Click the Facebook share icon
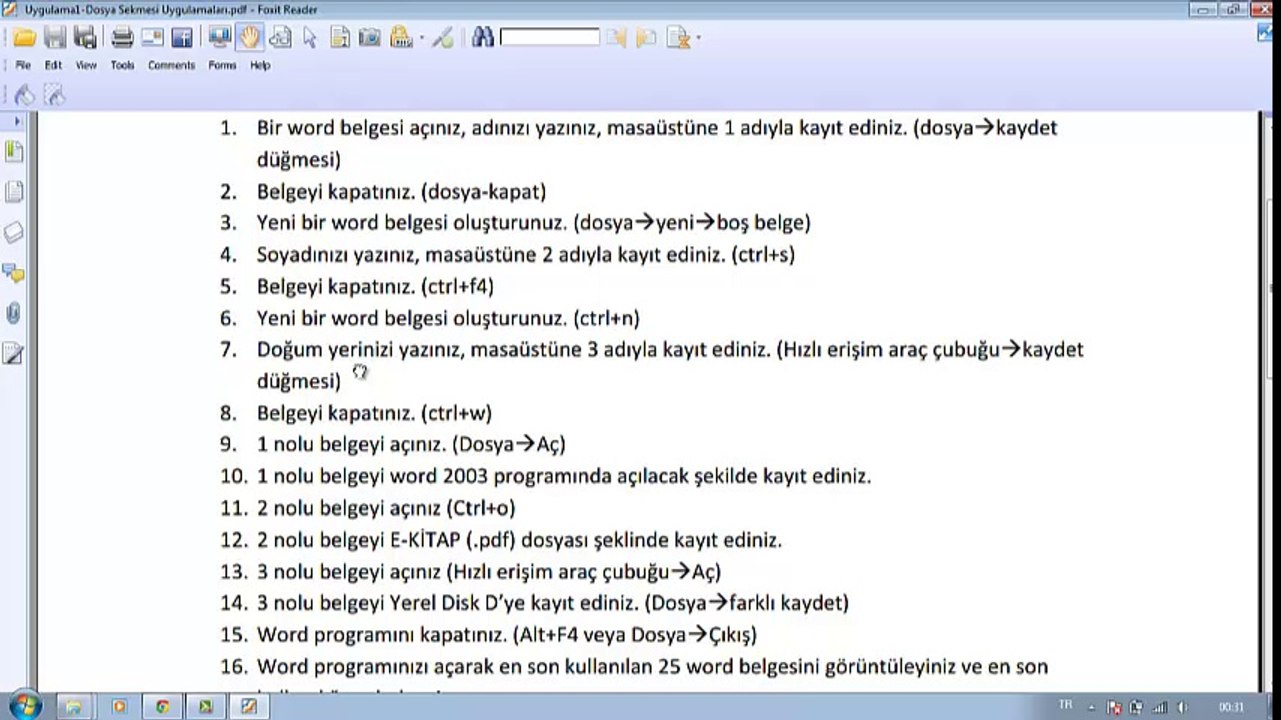Screen dimensions: 1281x720 [x=182, y=38]
